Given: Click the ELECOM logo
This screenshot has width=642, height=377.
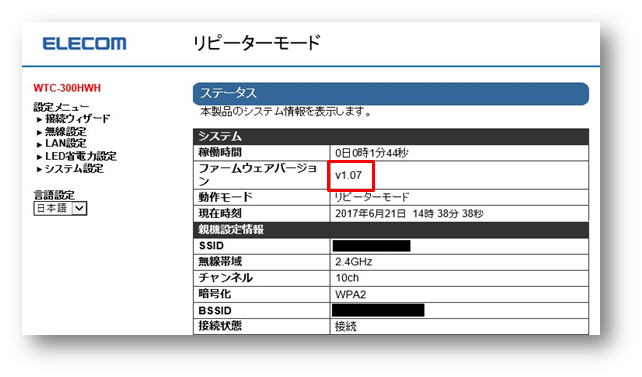Looking at the screenshot, I should point(84,44).
